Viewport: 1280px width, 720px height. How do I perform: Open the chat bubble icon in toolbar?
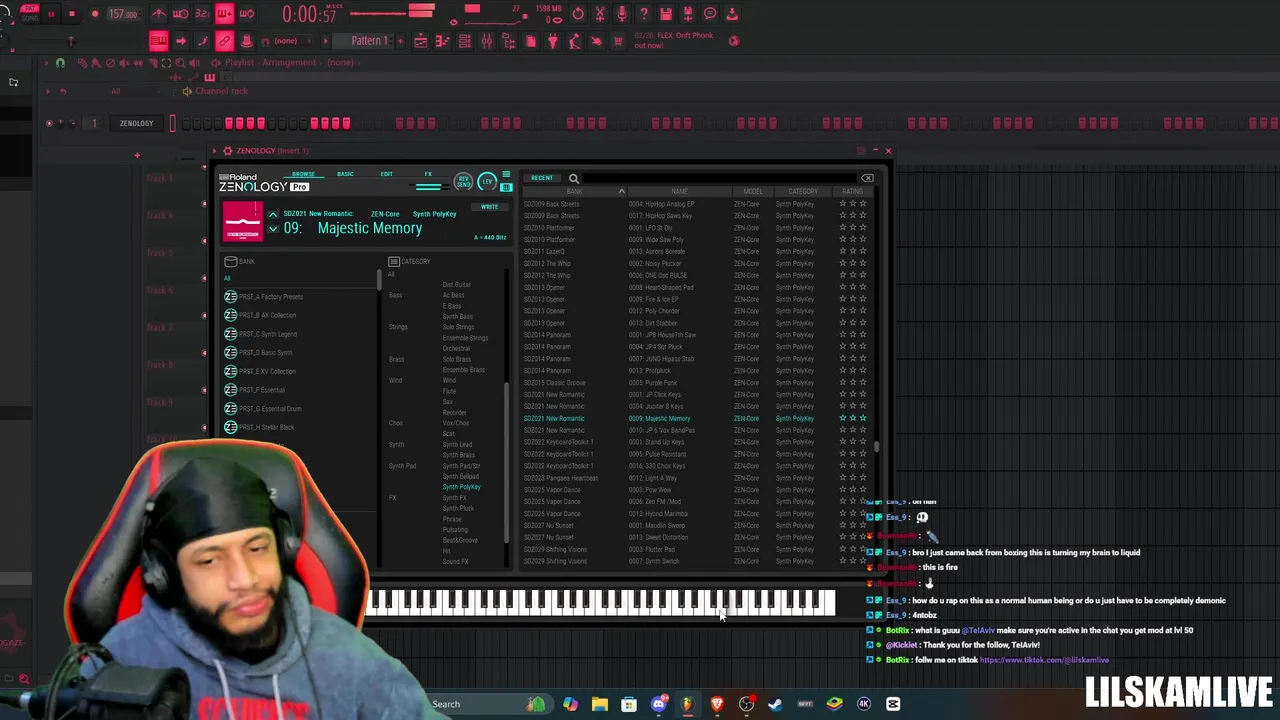coord(710,14)
